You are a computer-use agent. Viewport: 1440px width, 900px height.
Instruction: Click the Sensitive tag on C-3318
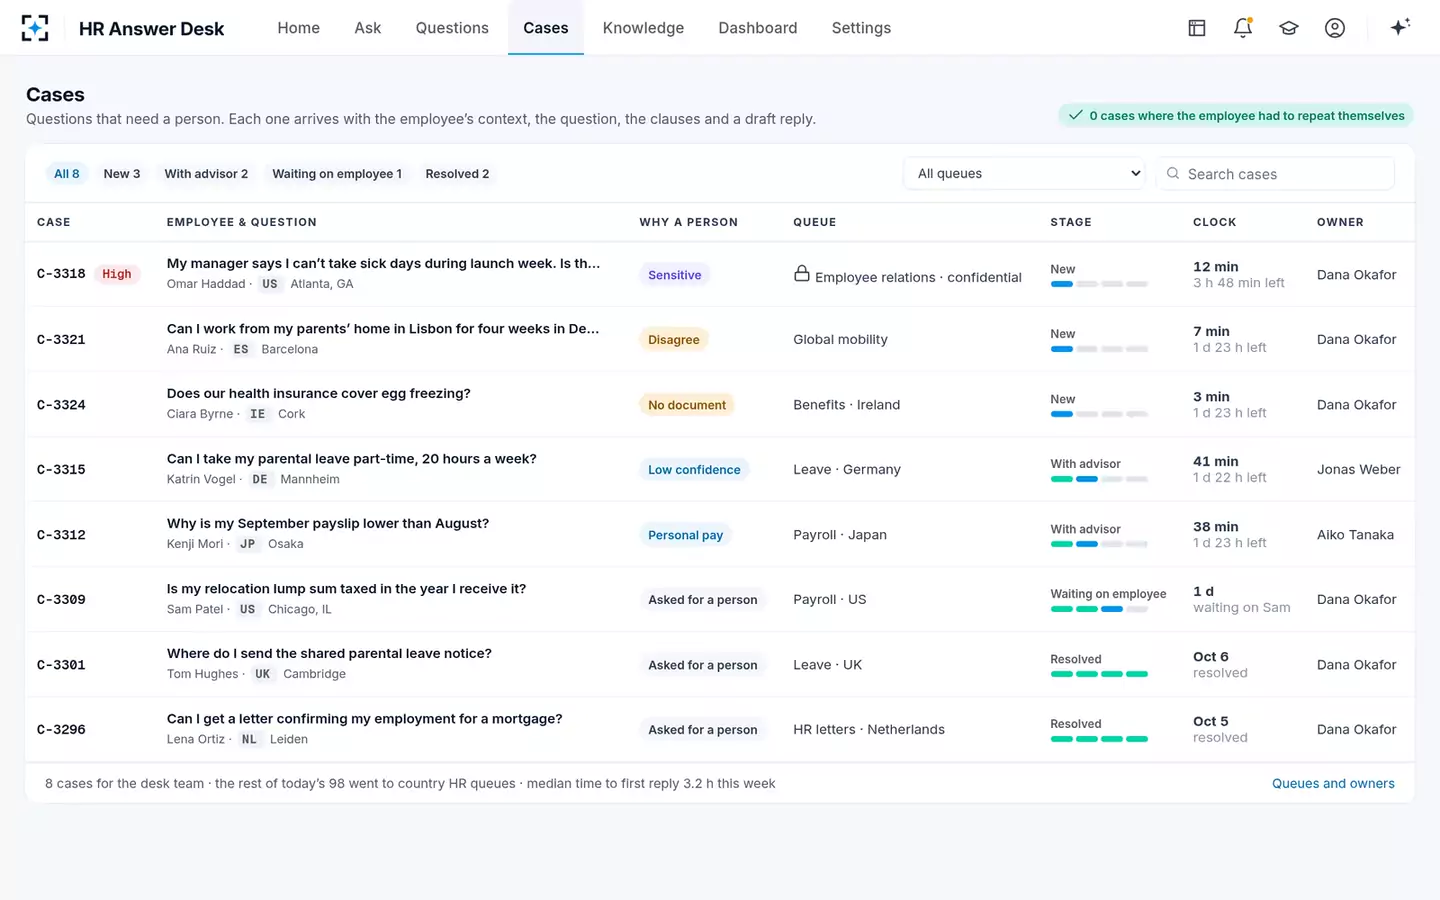(x=675, y=275)
